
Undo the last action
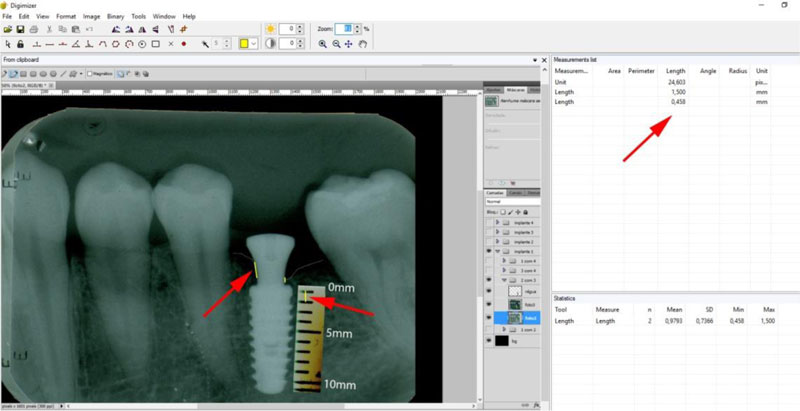click(x=89, y=29)
